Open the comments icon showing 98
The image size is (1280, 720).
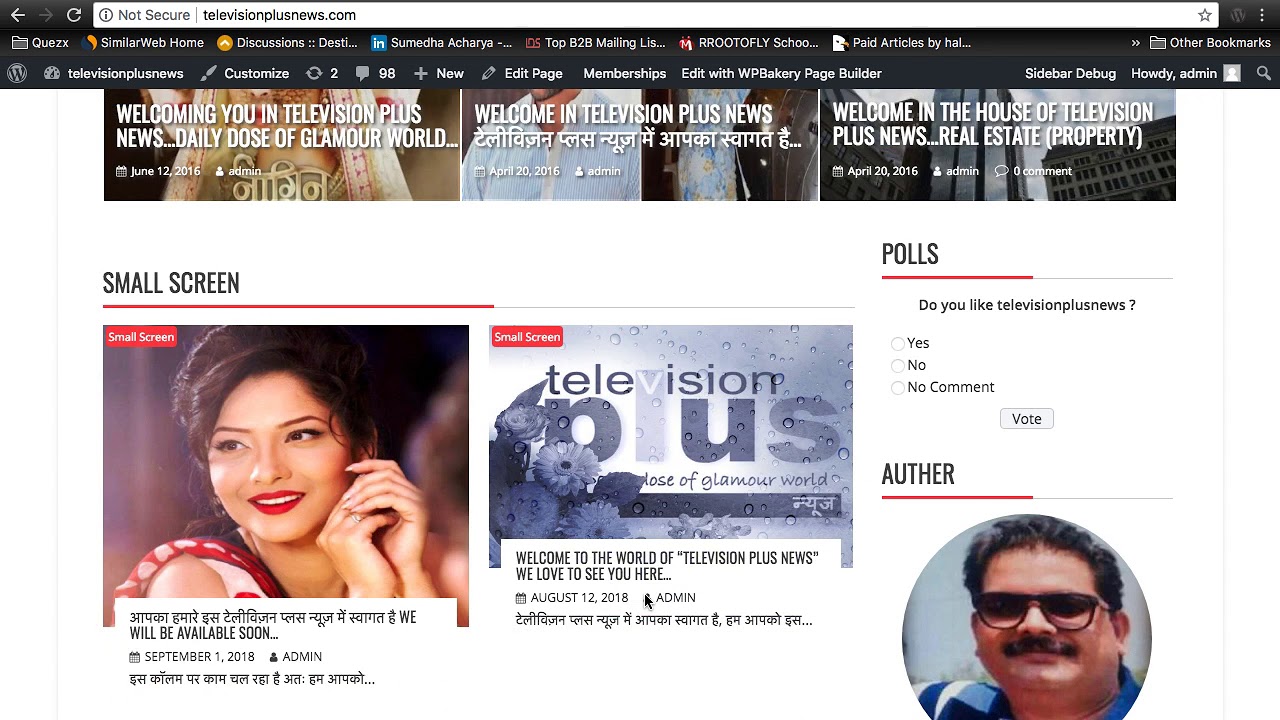[x=376, y=73]
